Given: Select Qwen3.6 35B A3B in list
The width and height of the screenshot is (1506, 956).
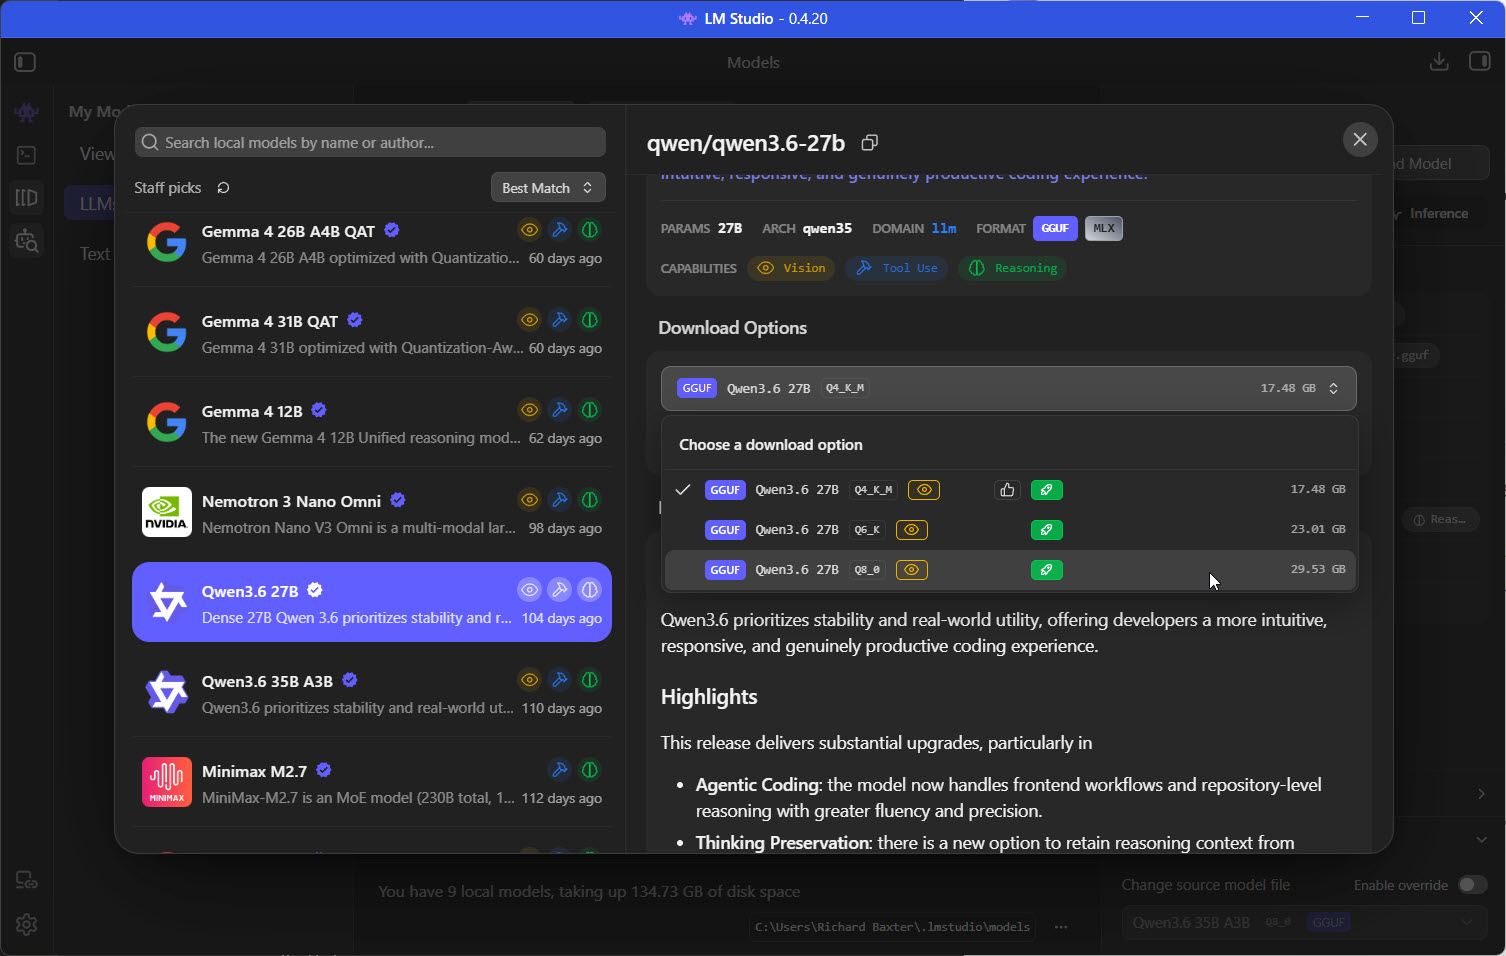Looking at the screenshot, I should tap(372, 692).
